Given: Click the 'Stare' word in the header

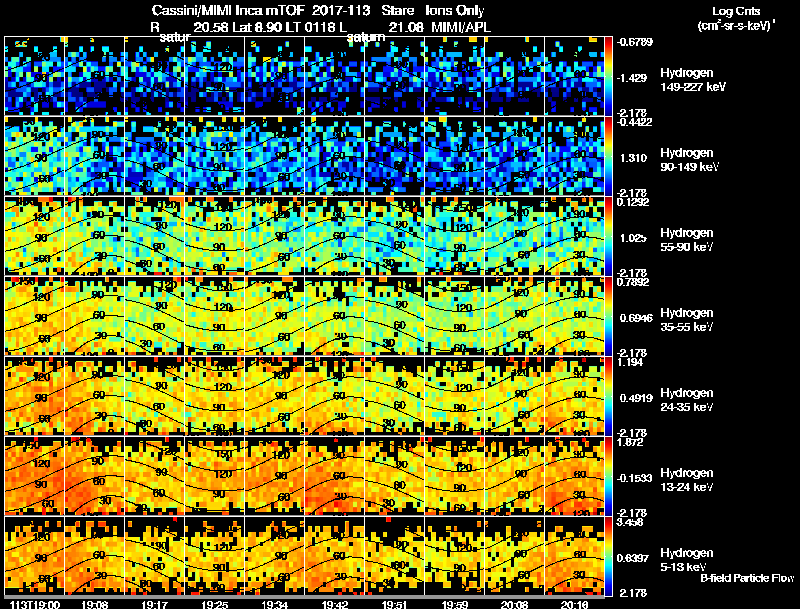Looking at the screenshot, I should tap(397, 11).
